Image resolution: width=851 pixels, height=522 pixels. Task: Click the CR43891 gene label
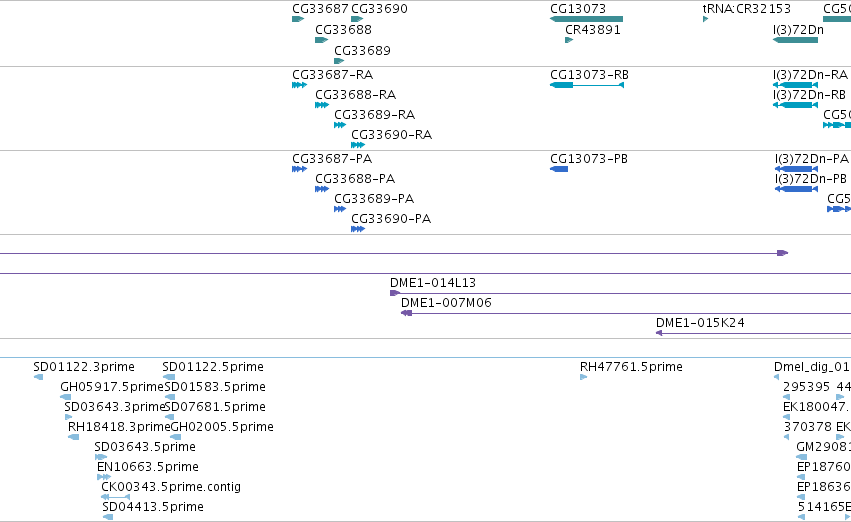[x=593, y=29]
